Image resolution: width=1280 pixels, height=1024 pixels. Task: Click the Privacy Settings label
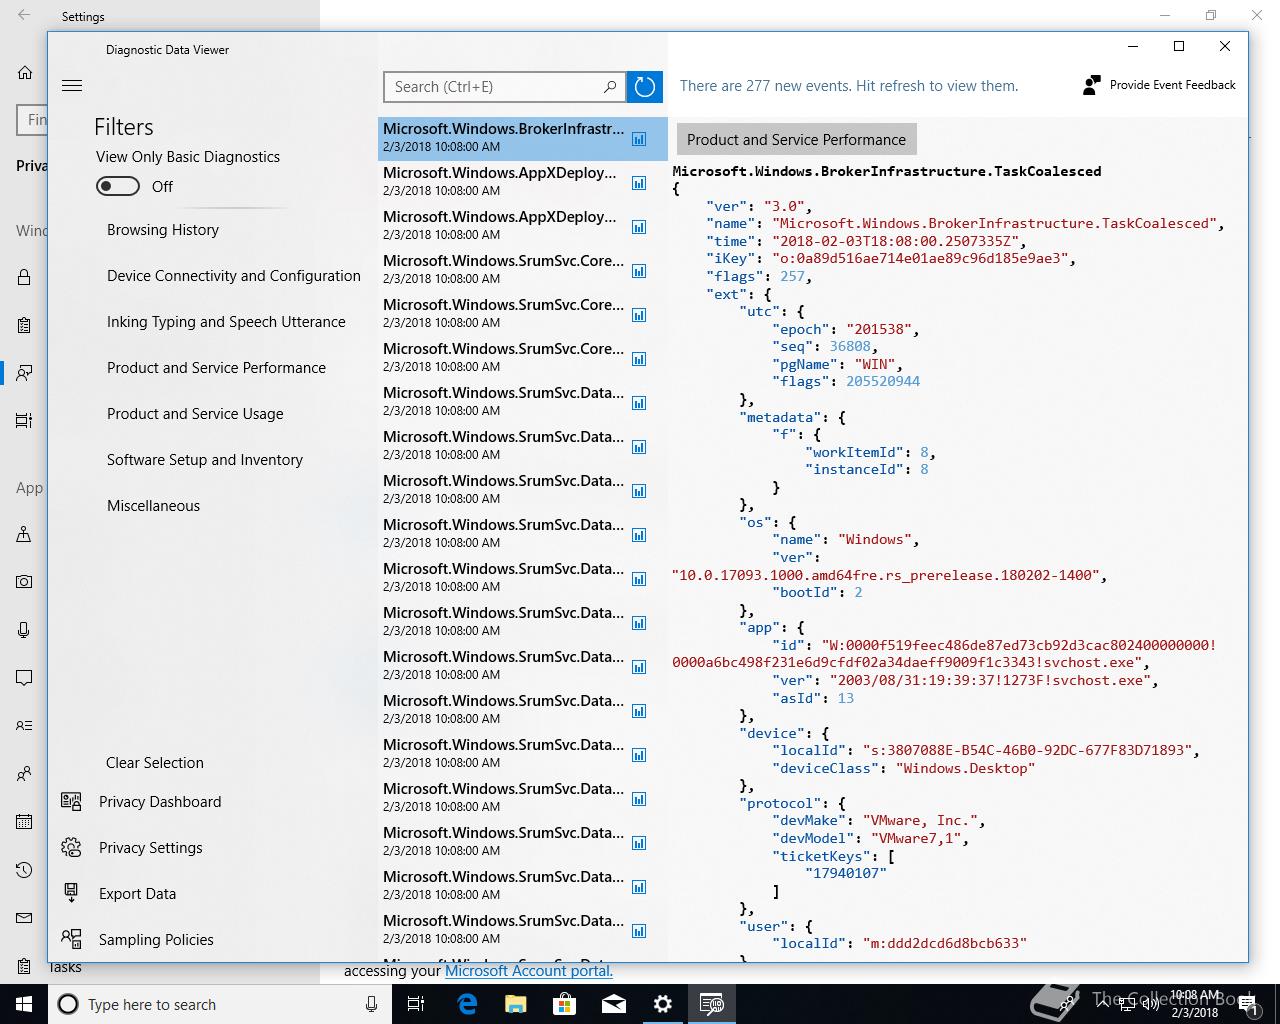[x=151, y=848]
